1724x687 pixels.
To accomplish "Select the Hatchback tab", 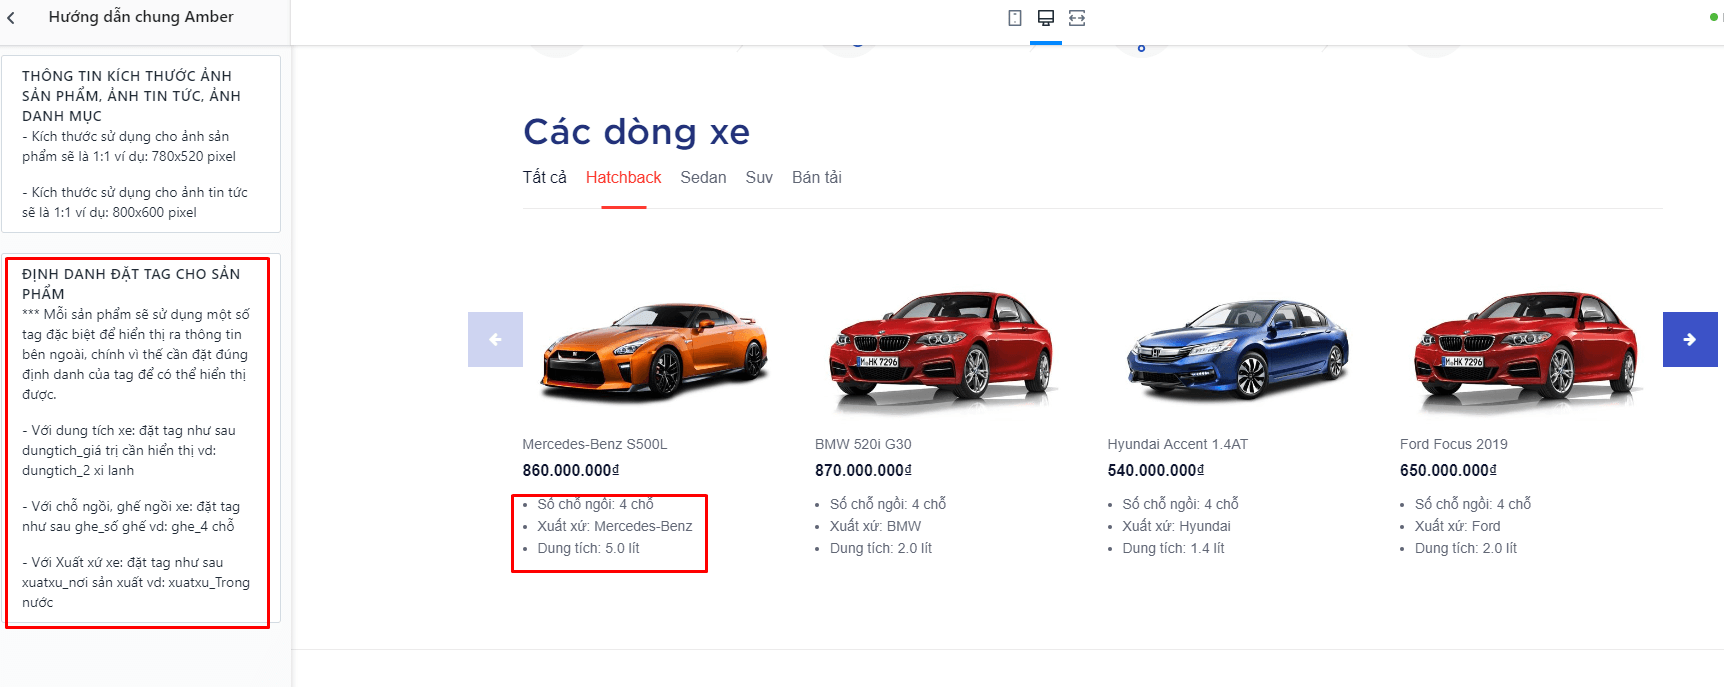I will click(623, 177).
